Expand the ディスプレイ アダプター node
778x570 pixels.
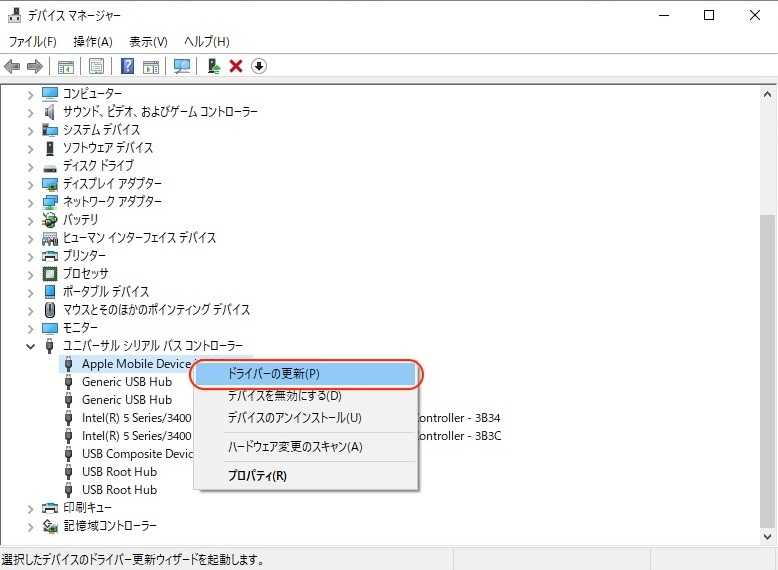coord(31,184)
